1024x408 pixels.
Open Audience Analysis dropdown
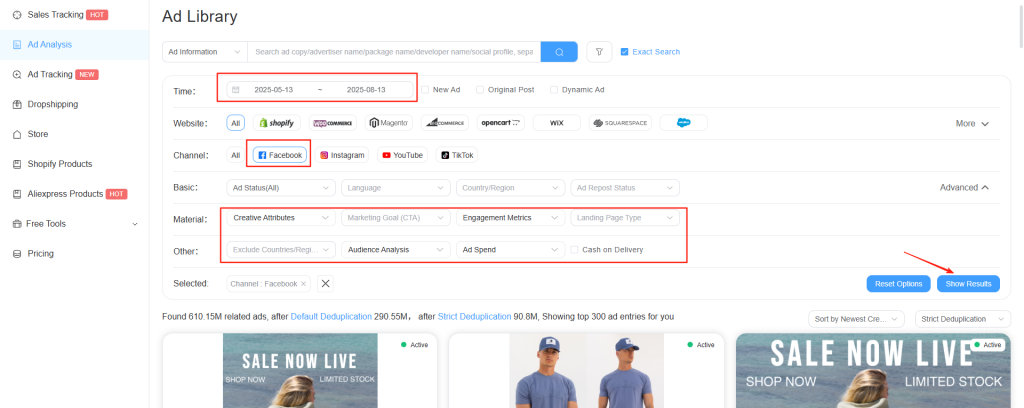pos(396,249)
